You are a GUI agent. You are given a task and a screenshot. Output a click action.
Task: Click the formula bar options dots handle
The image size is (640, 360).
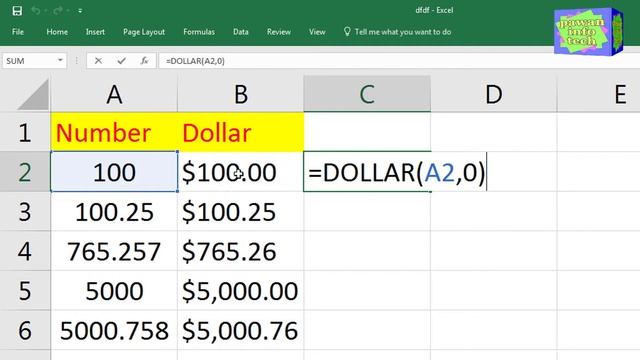point(77,61)
